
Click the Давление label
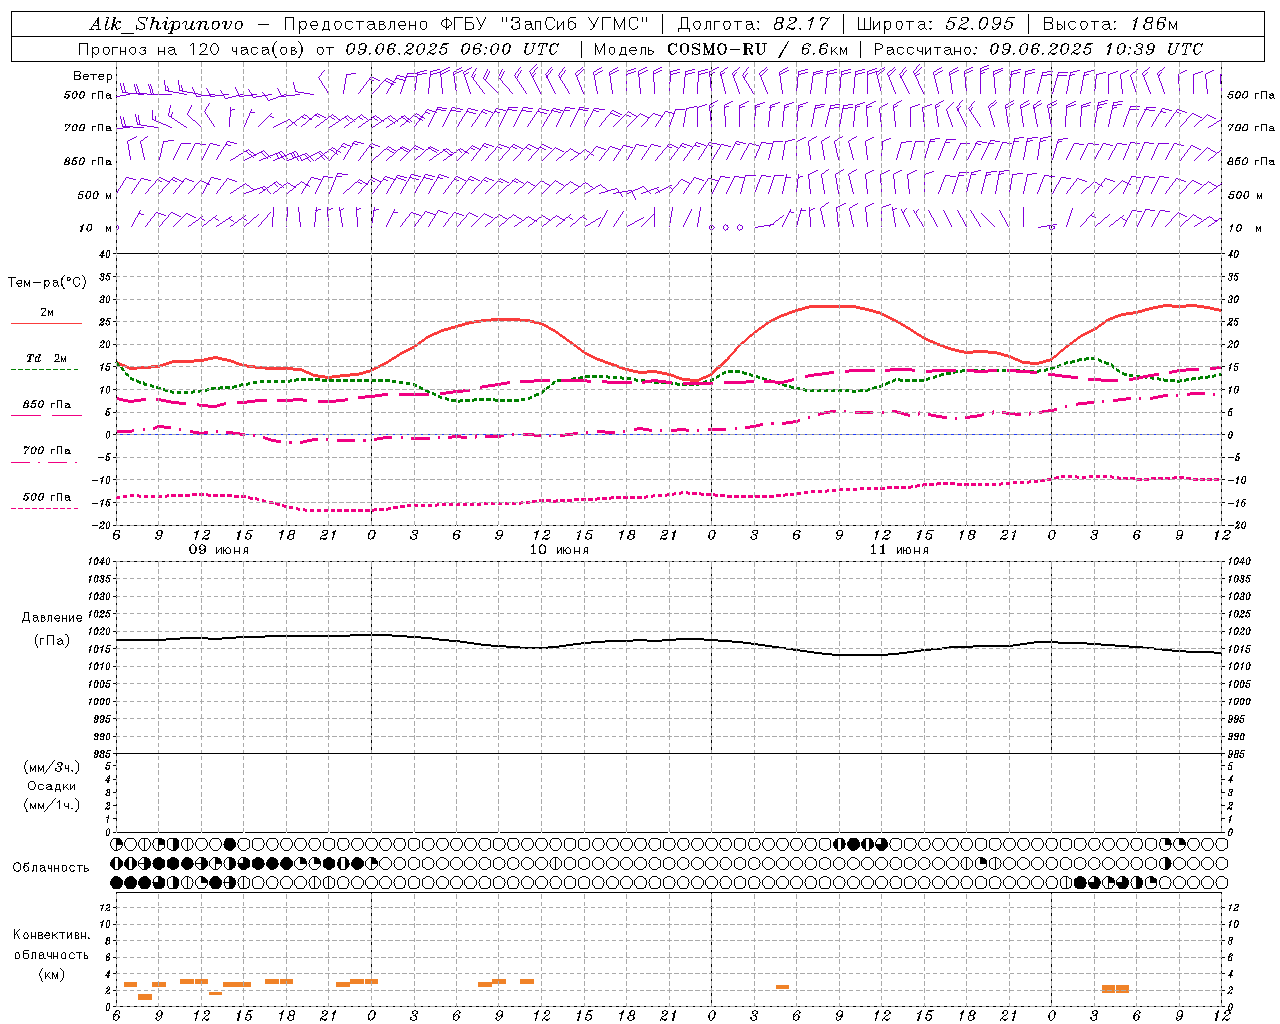tap(52, 618)
